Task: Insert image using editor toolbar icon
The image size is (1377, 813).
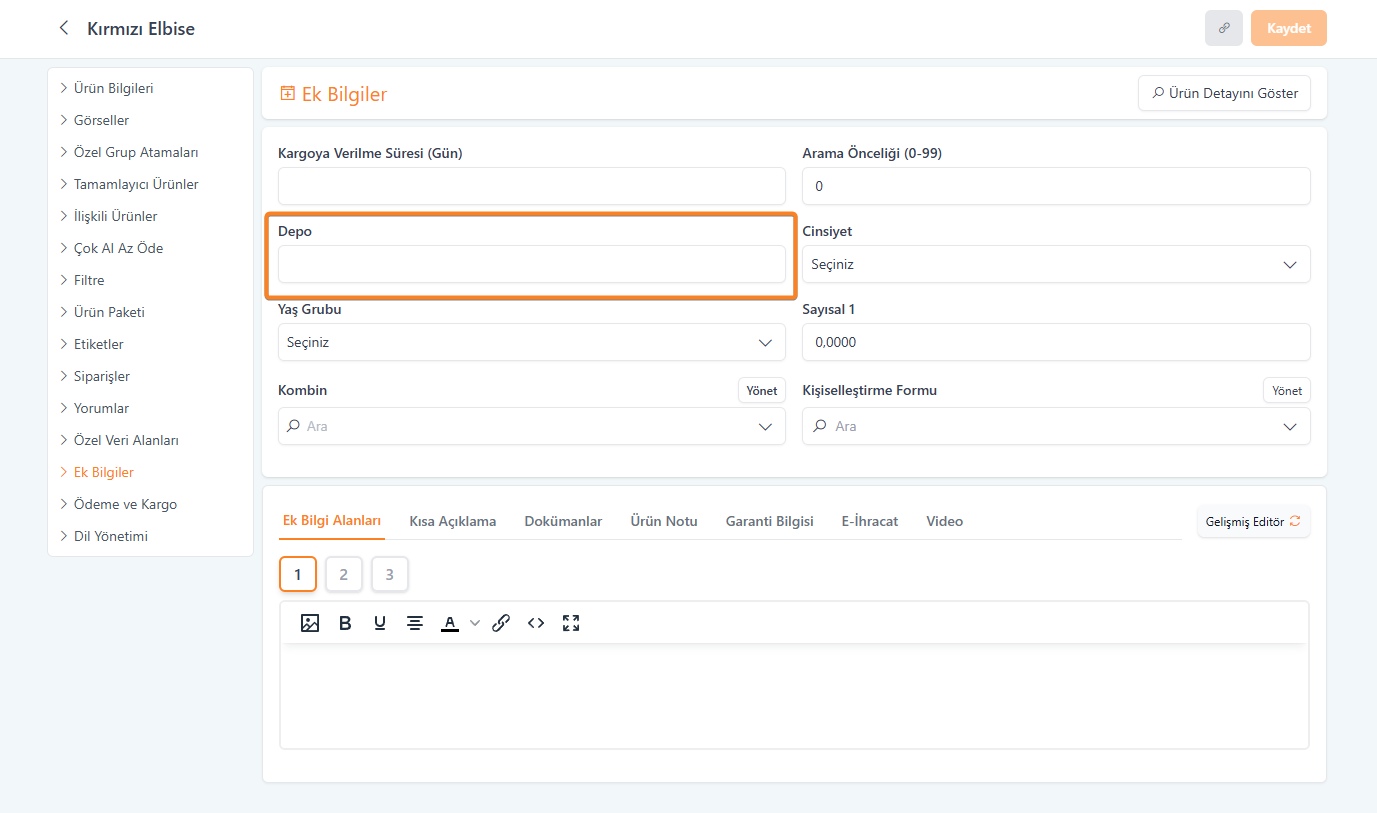Action: (x=310, y=623)
